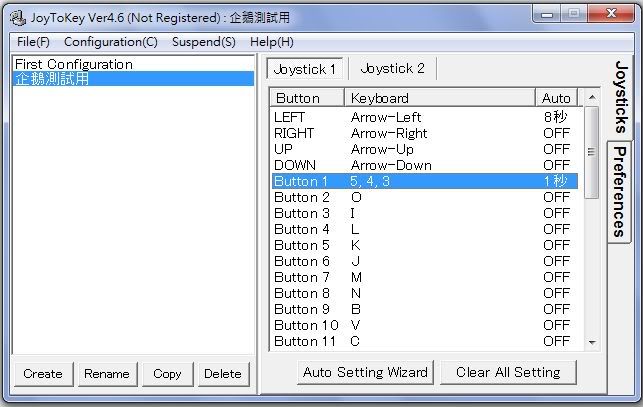This screenshot has width=643, height=407.
Task: Select the Button 9 row mapped to B
Action: (x=425, y=309)
